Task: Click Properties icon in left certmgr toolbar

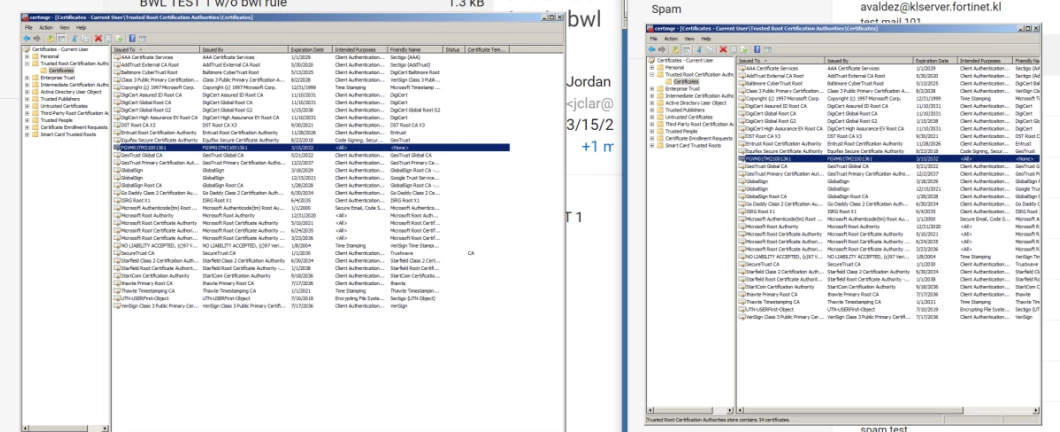Action: point(109,39)
